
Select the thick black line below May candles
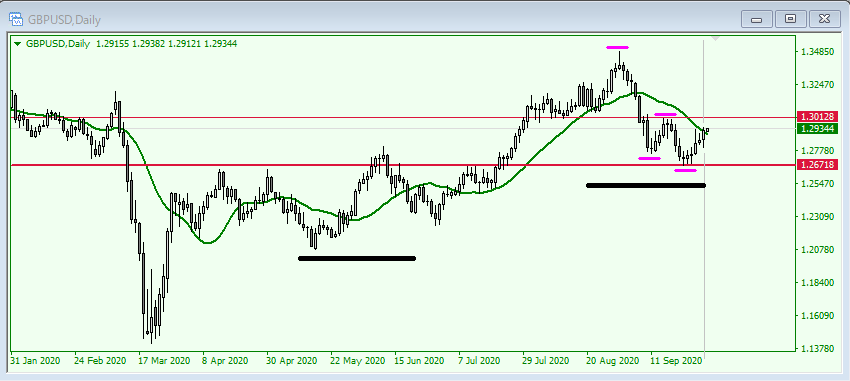357,259
